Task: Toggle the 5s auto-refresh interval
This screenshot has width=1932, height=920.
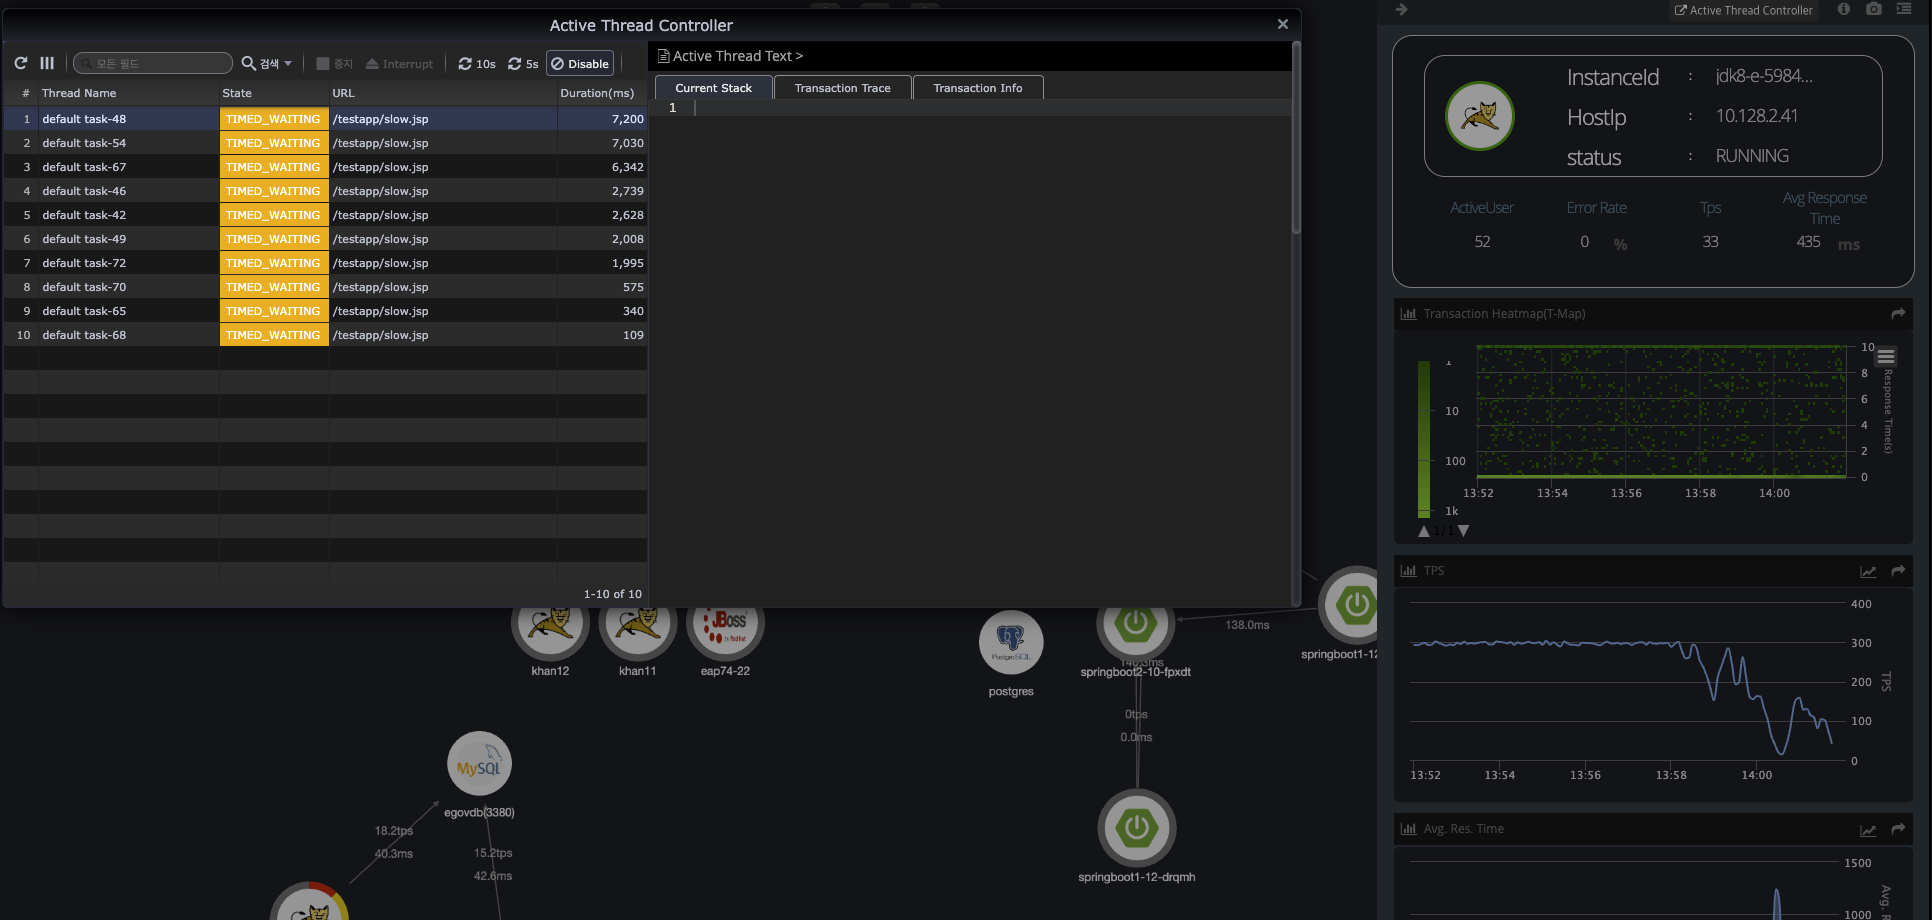Action: (523, 63)
